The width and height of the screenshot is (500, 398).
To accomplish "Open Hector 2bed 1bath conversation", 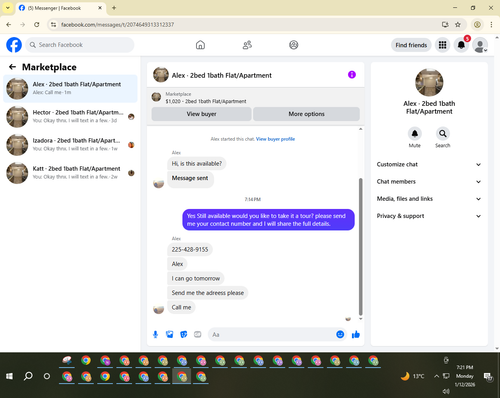I will pyautogui.click(x=70, y=116).
